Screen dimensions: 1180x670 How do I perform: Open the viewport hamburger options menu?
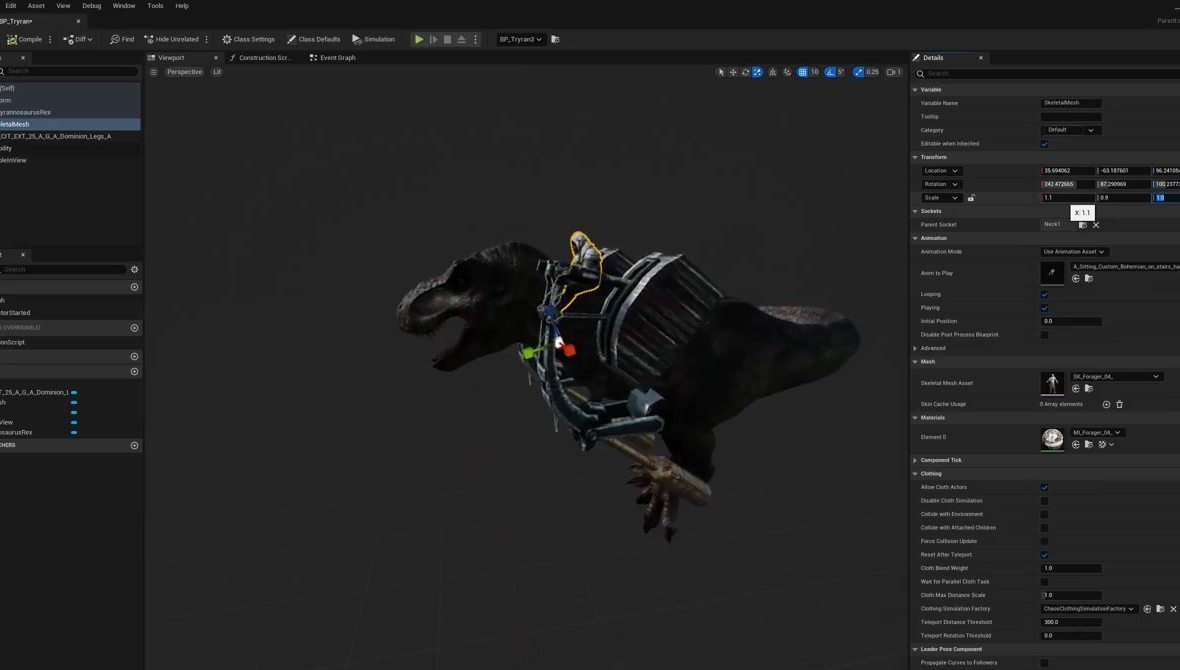click(154, 72)
